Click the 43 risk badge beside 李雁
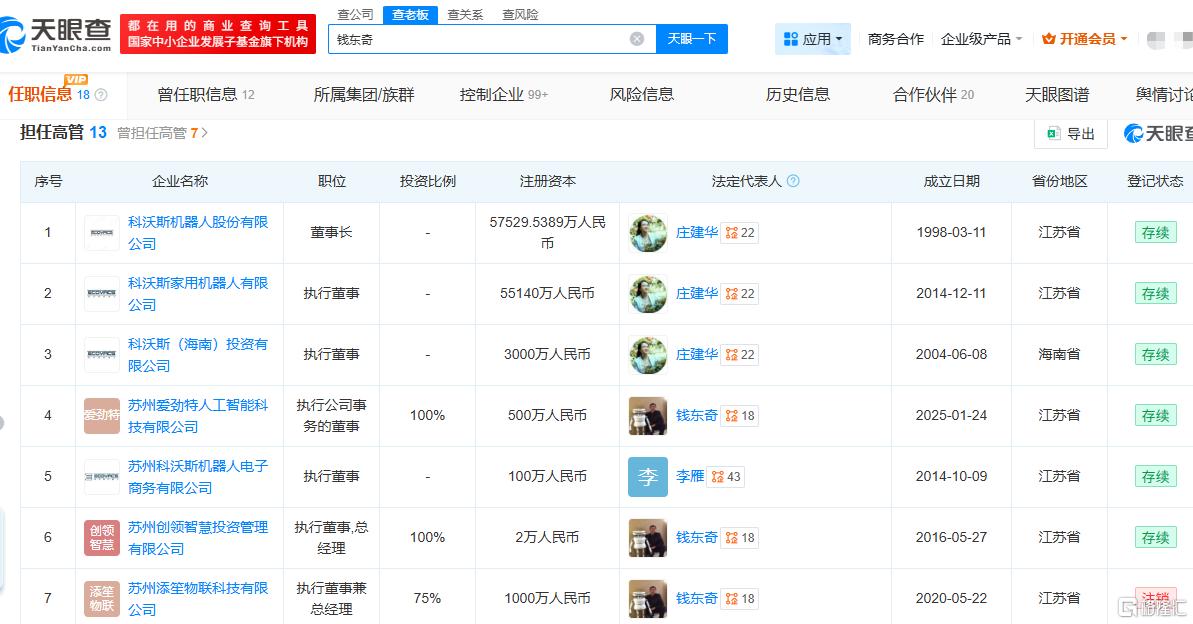The image size is (1193, 624). [724, 477]
